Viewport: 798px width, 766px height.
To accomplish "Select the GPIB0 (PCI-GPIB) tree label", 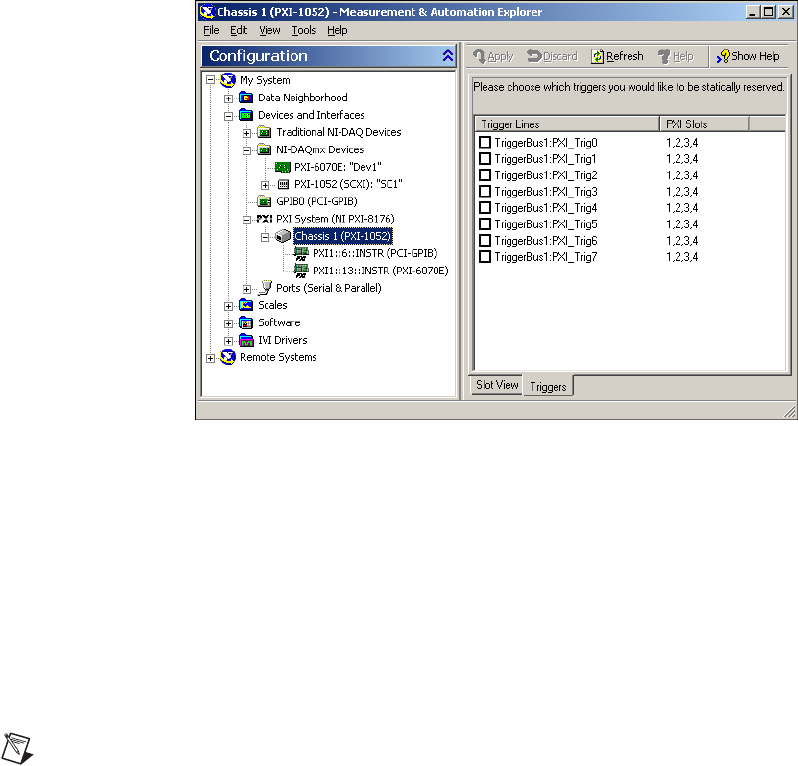I will click(x=317, y=202).
